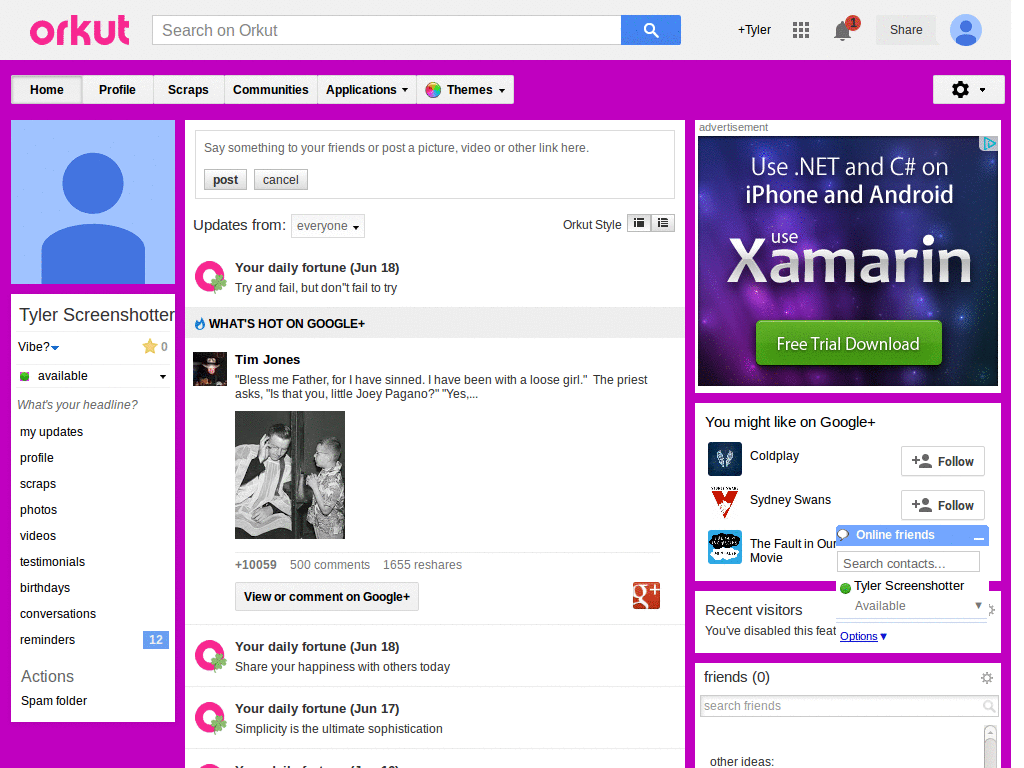The image size is (1024, 768).
Task: Click the cancel button
Action: [281, 180]
